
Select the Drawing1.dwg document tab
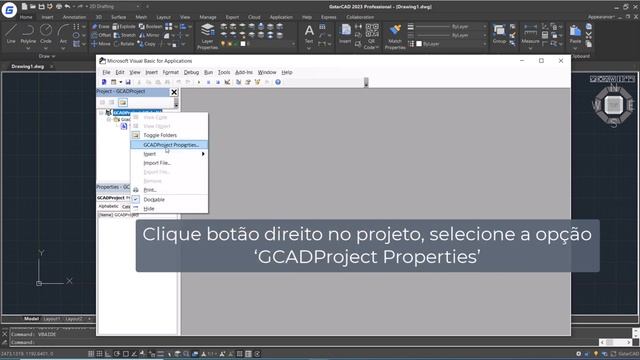click(x=27, y=66)
